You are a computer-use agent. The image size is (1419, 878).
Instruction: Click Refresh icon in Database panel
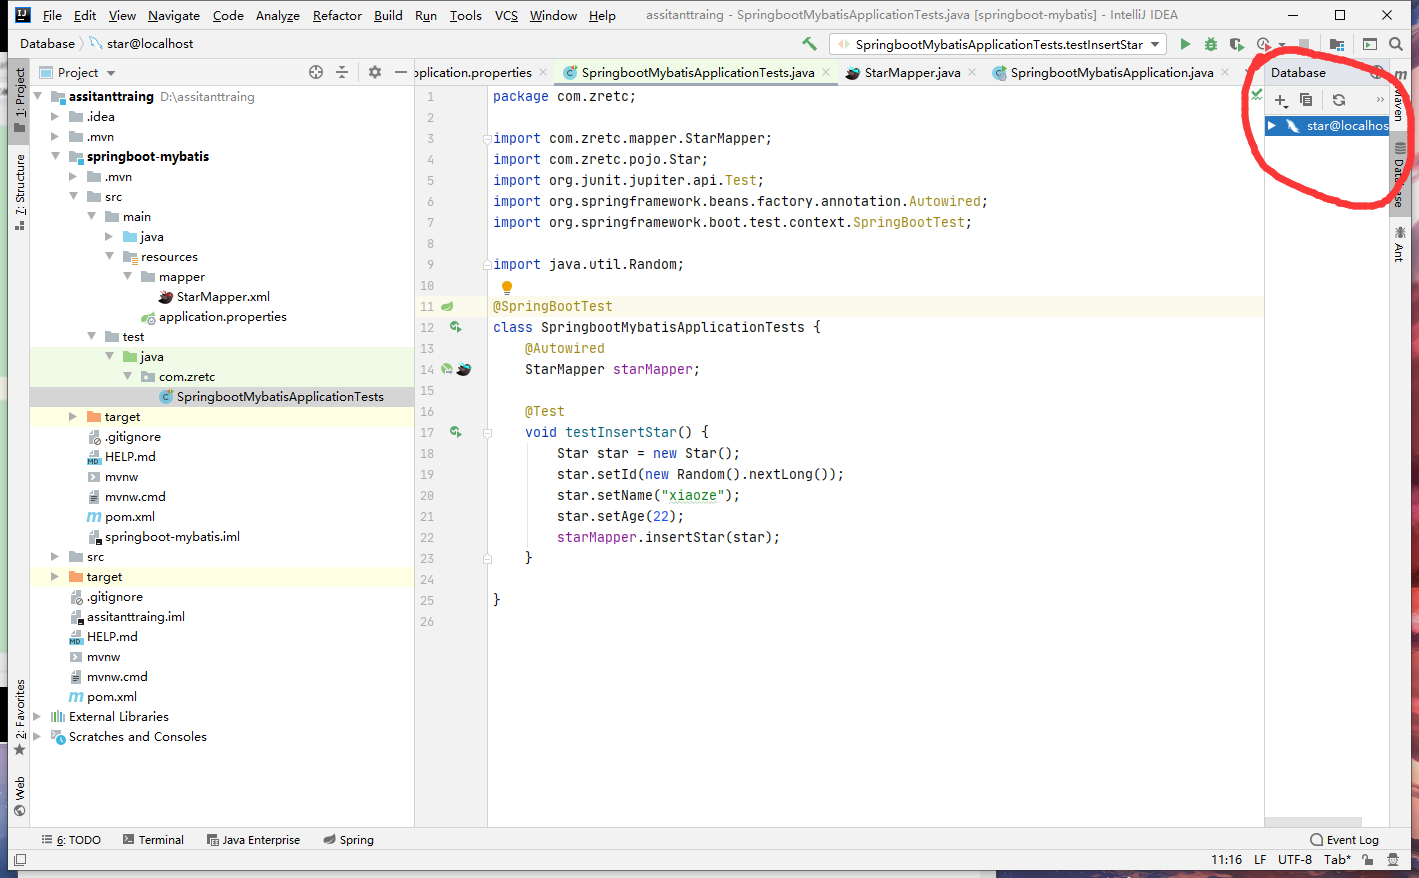click(1339, 100)
